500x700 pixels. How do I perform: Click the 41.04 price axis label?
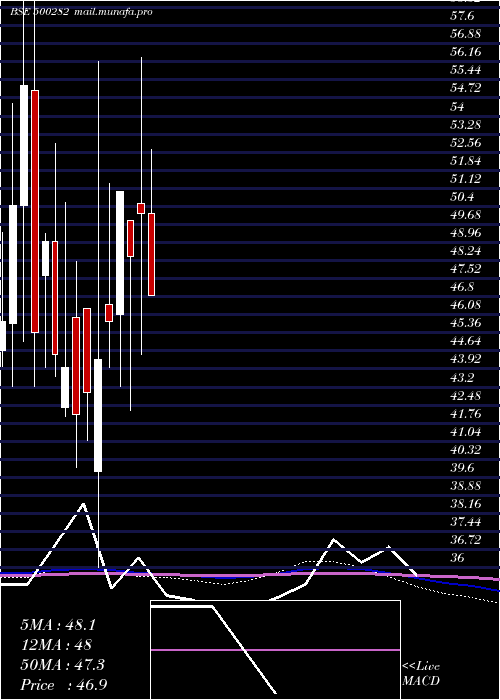pyautogui.click(x=466, y=432)
